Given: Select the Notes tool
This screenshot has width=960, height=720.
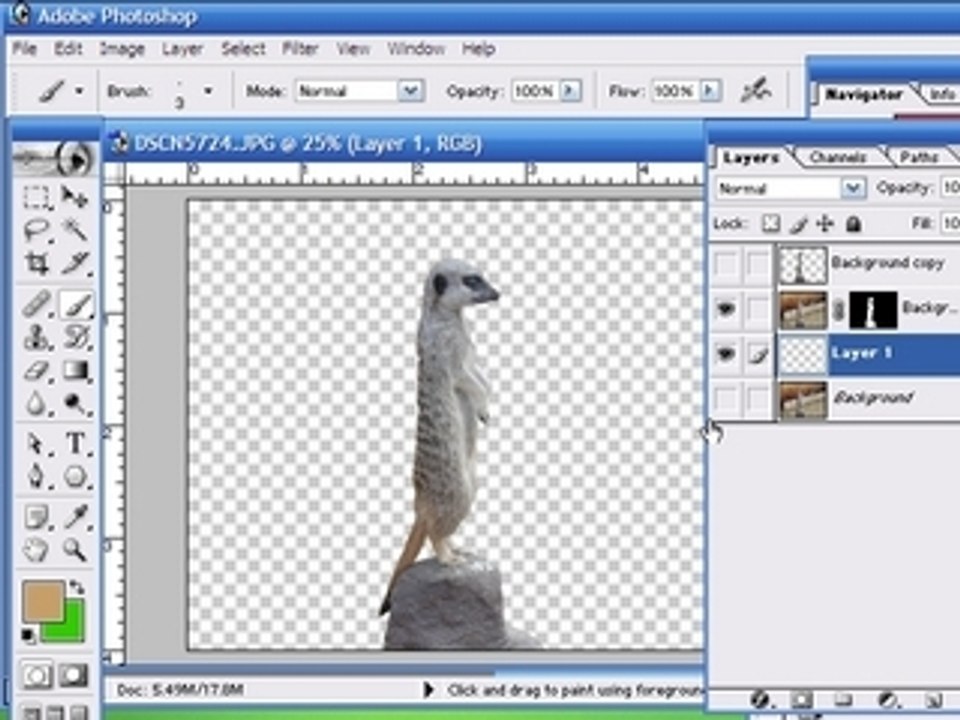Looking at the screenshot, I should [37, 516].
